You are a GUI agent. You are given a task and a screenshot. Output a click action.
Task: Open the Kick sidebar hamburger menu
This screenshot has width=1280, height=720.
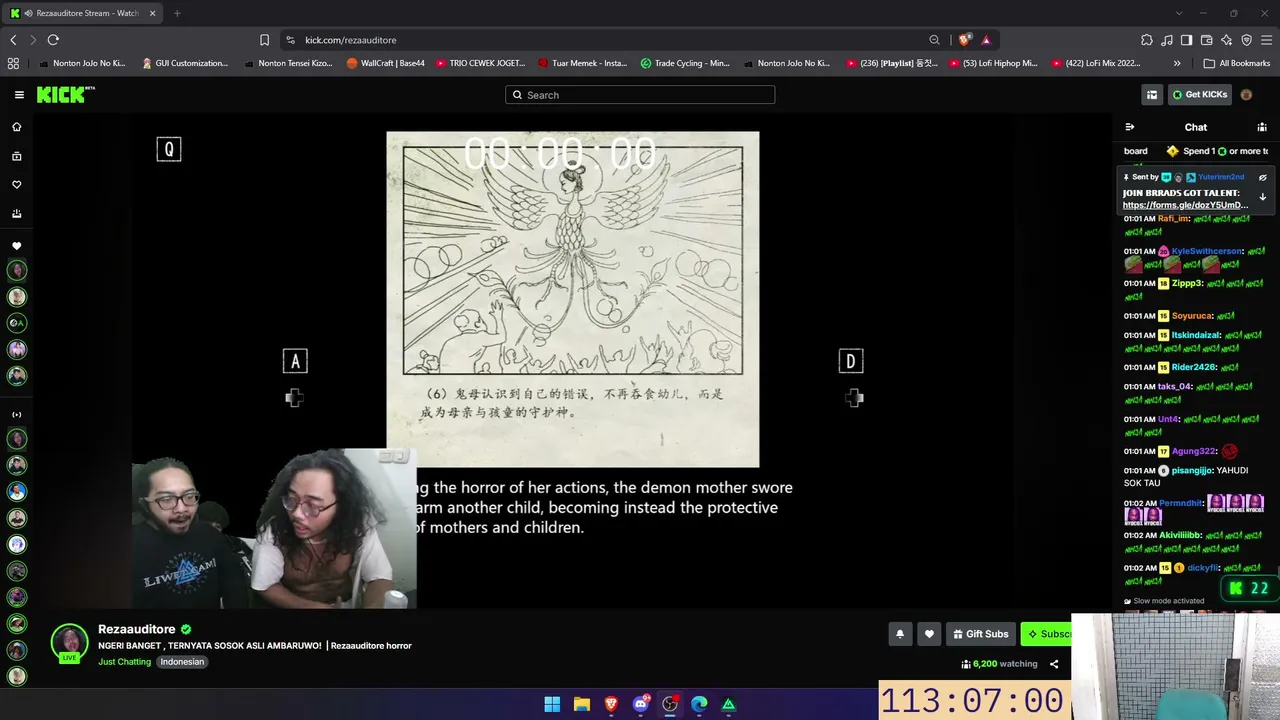click(x=19, y=95)
